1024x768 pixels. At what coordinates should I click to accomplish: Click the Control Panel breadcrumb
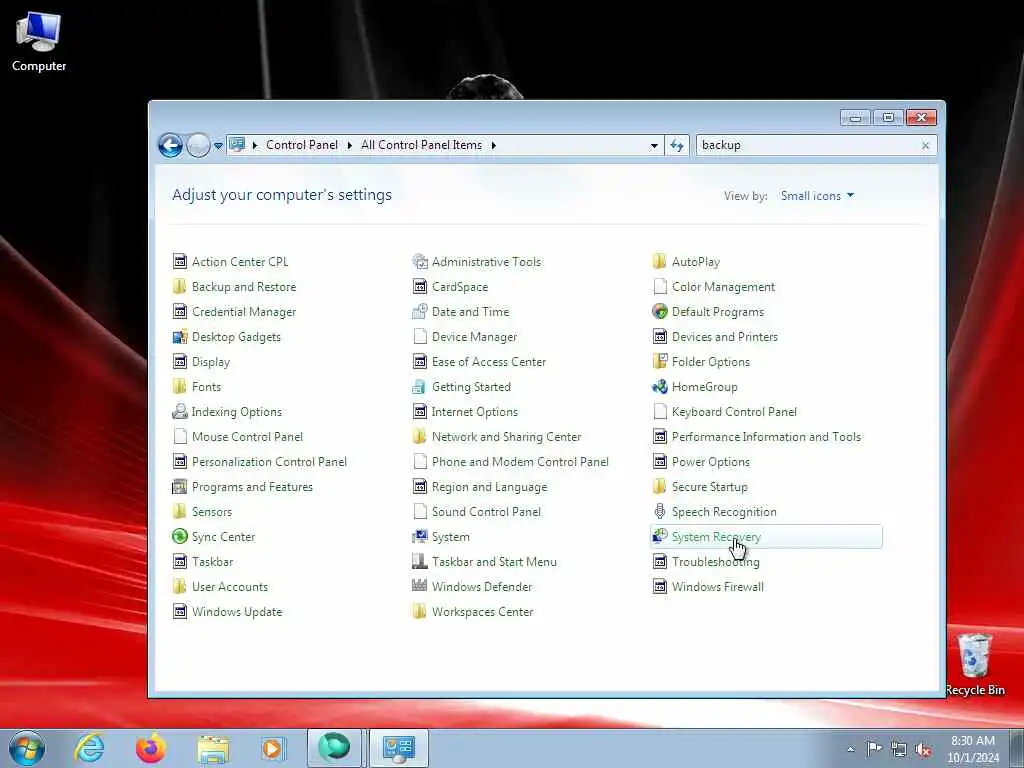click(x=302, y=145)
